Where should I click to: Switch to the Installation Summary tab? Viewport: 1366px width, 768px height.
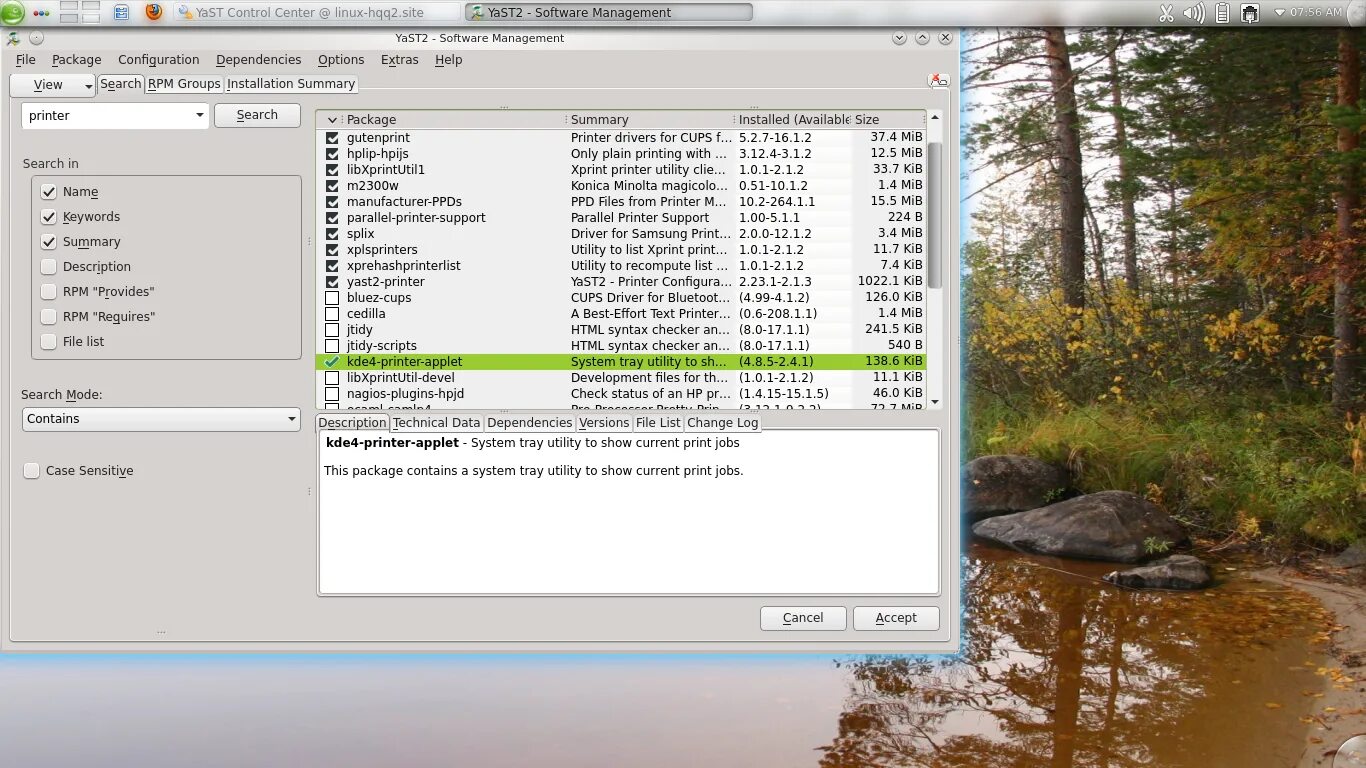point(291,84)
